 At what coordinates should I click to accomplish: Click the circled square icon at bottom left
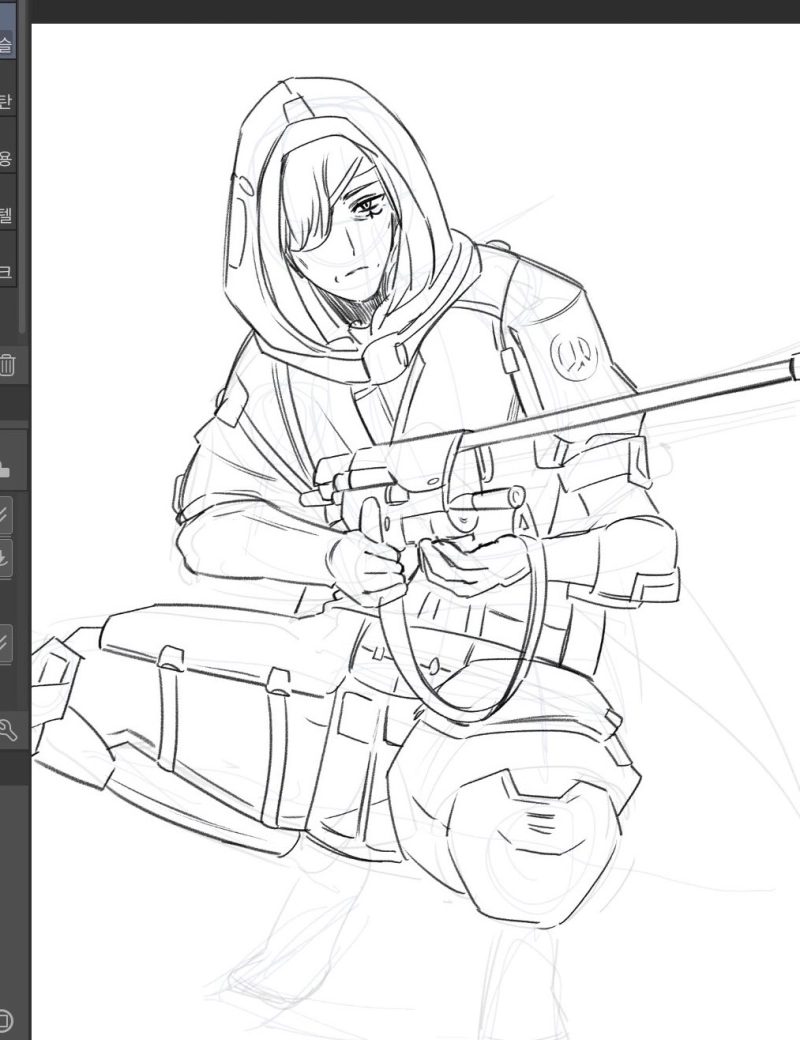pyautogui.click(x=6, y=1020)
